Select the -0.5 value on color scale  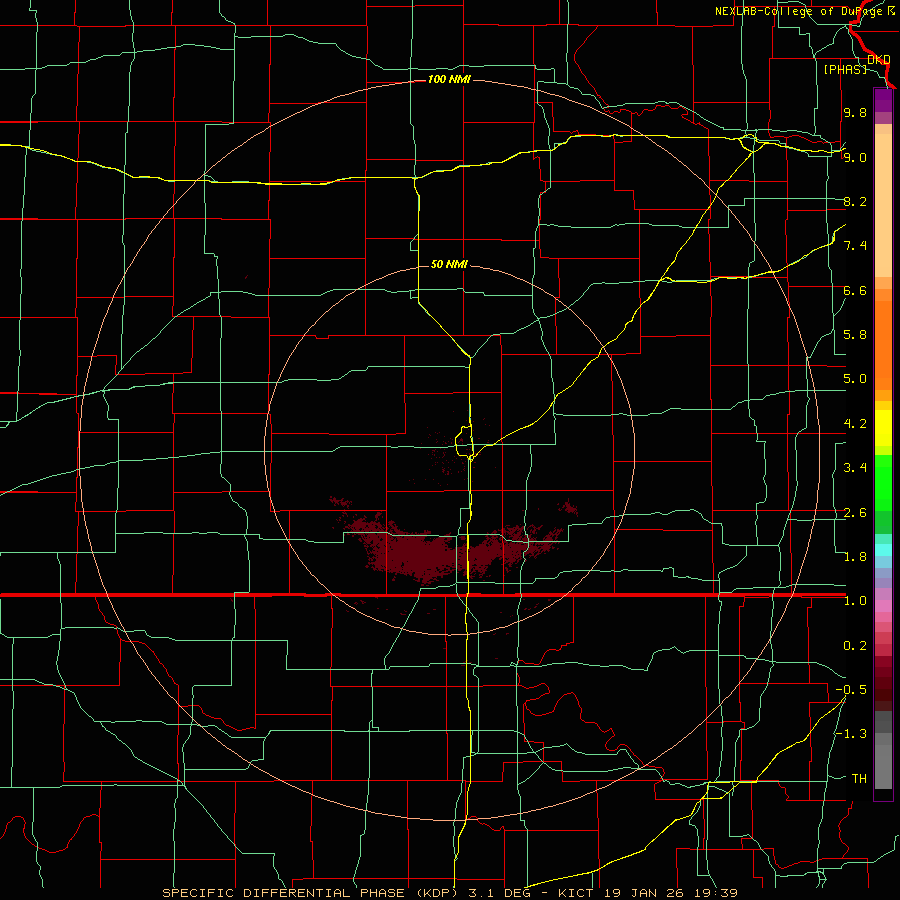pos(851,690)
